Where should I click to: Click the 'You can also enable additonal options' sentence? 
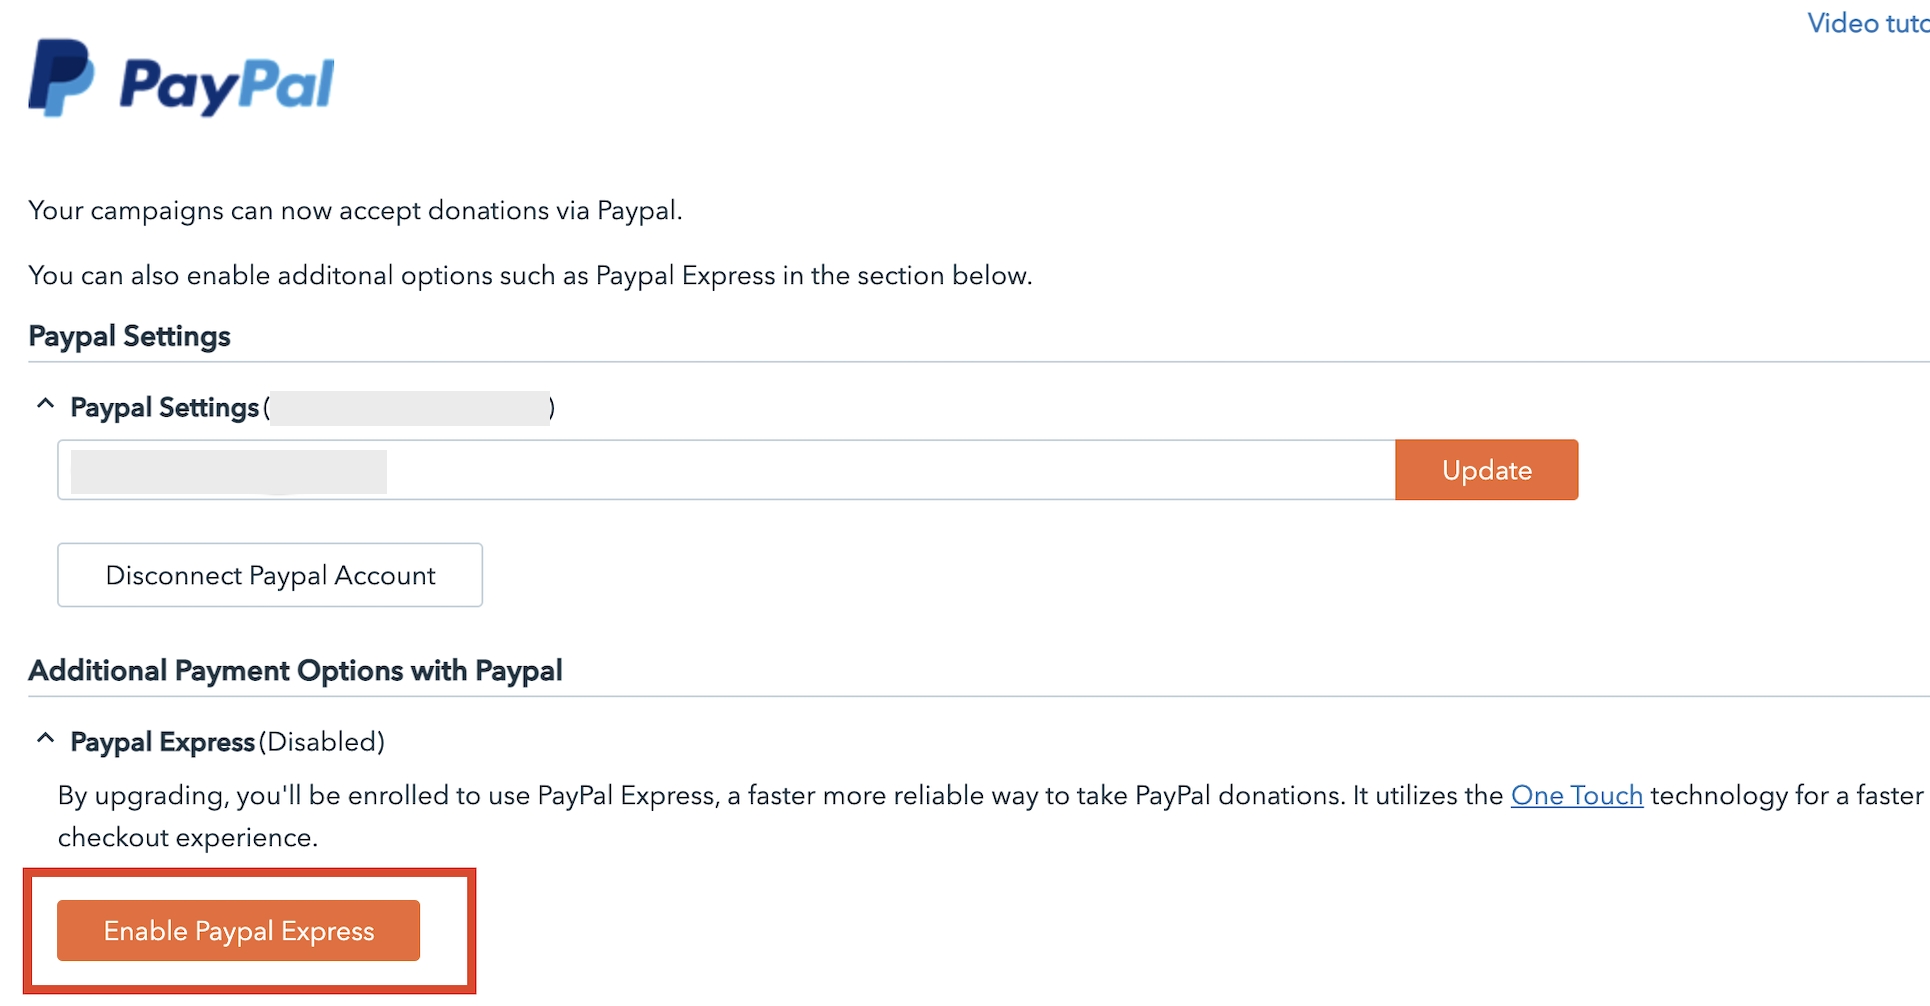[530, 276]
